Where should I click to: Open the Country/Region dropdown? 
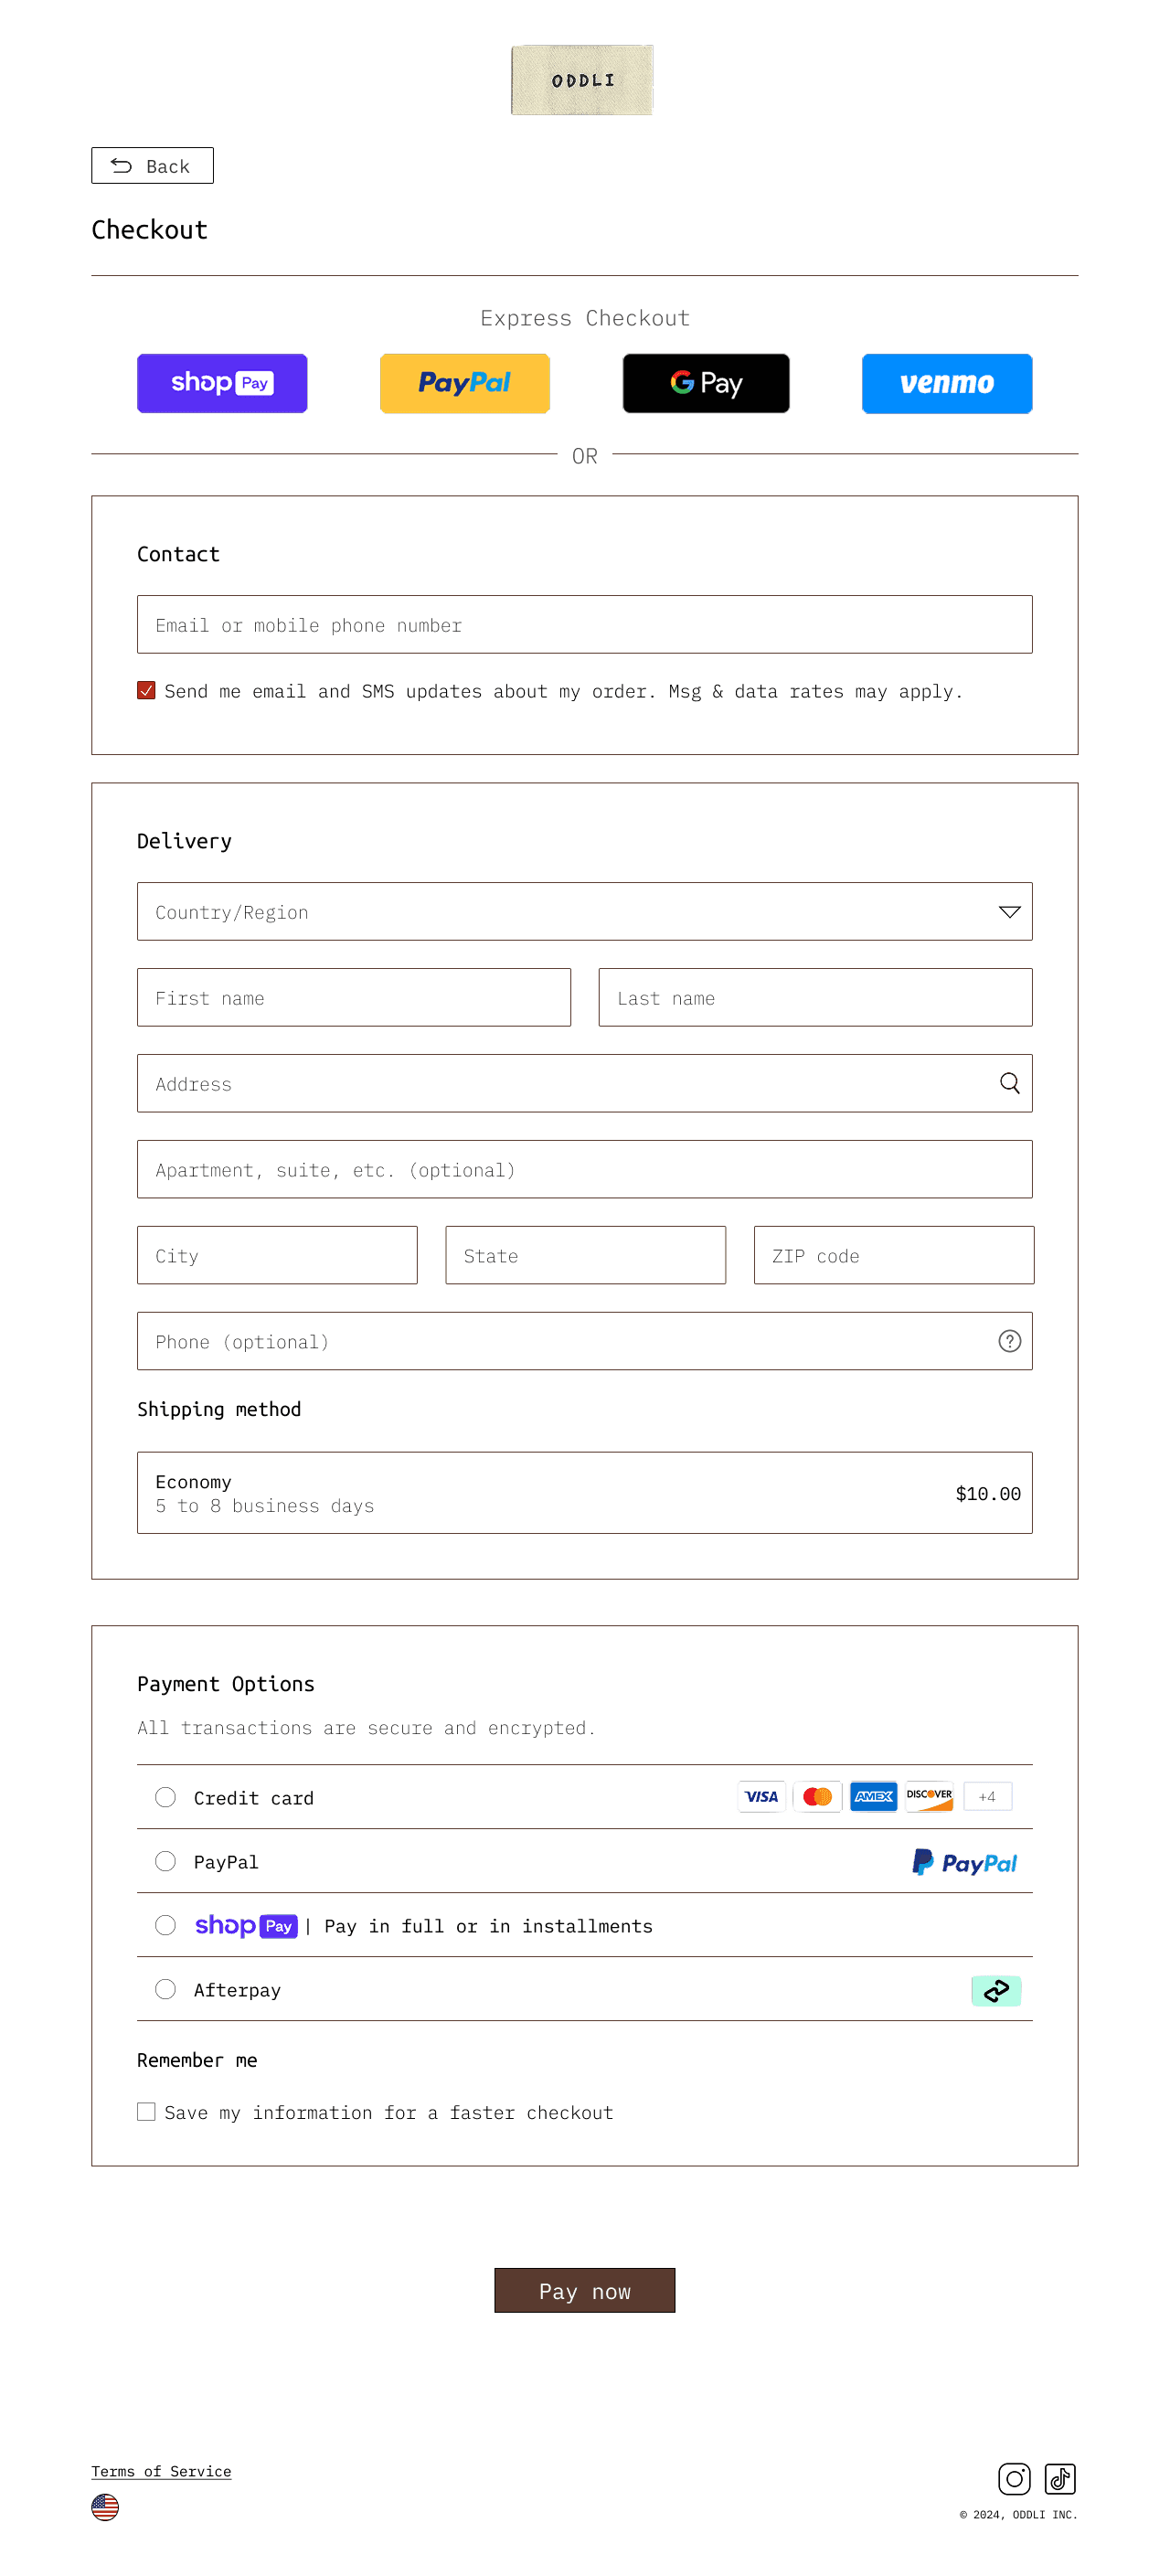pos(585,911)
